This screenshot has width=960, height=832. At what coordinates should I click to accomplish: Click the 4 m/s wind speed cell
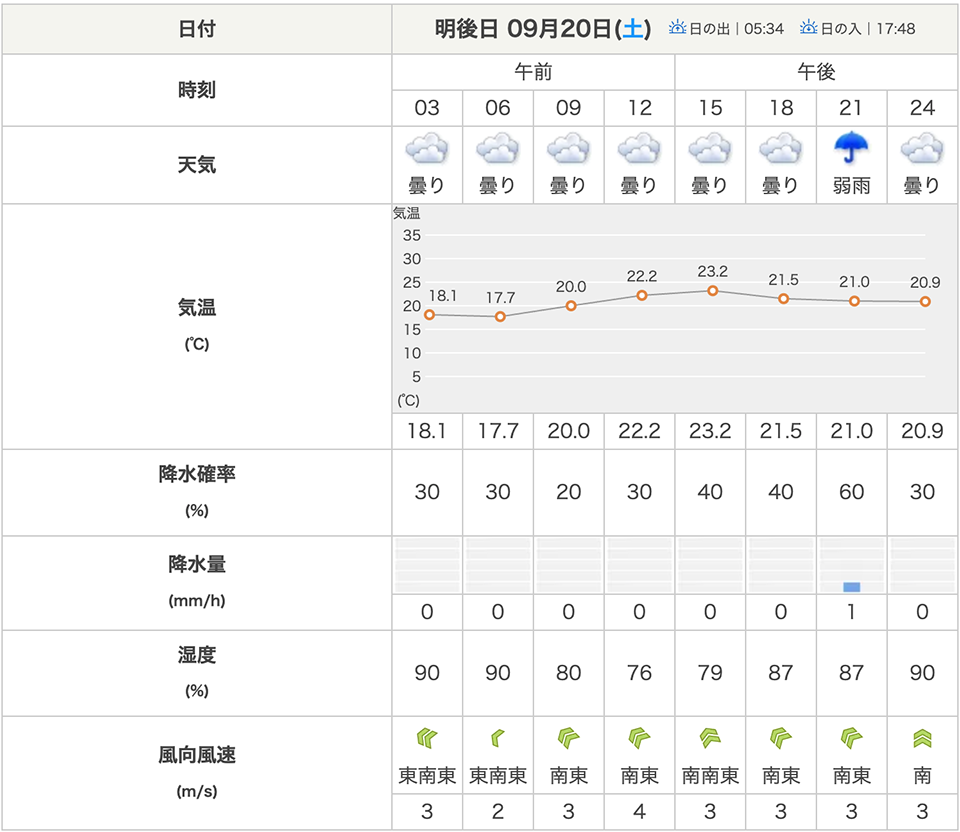(x=639, y=812)
